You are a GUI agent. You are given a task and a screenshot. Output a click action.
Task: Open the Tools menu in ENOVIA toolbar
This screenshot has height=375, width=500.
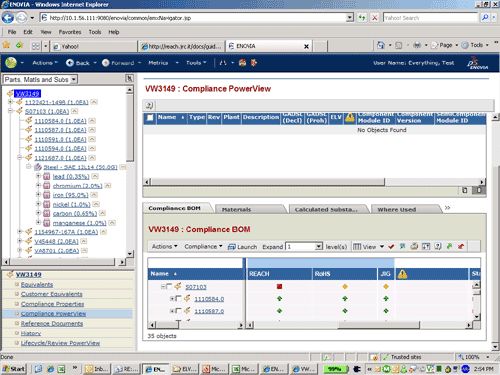(x=196, y=63)
